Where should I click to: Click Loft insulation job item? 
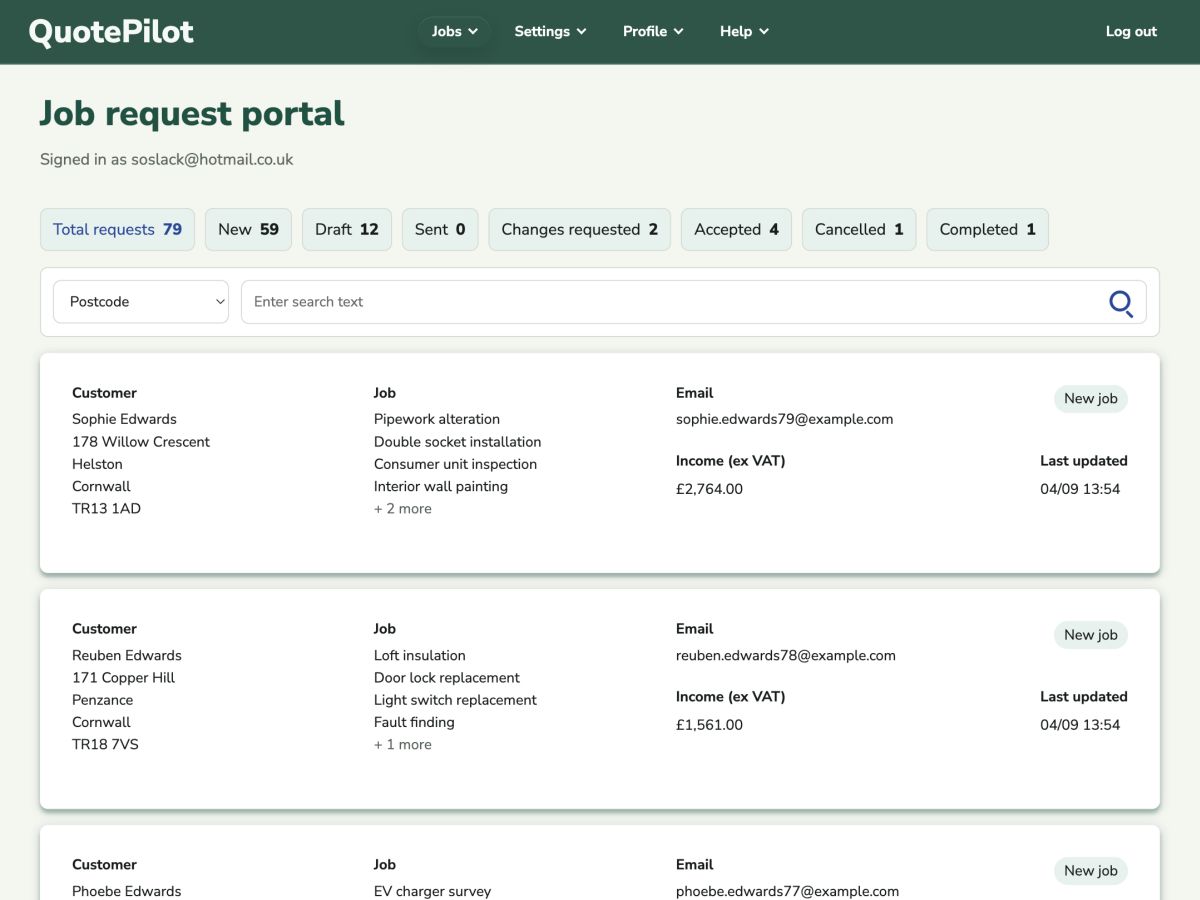click(x=420, y=655)
